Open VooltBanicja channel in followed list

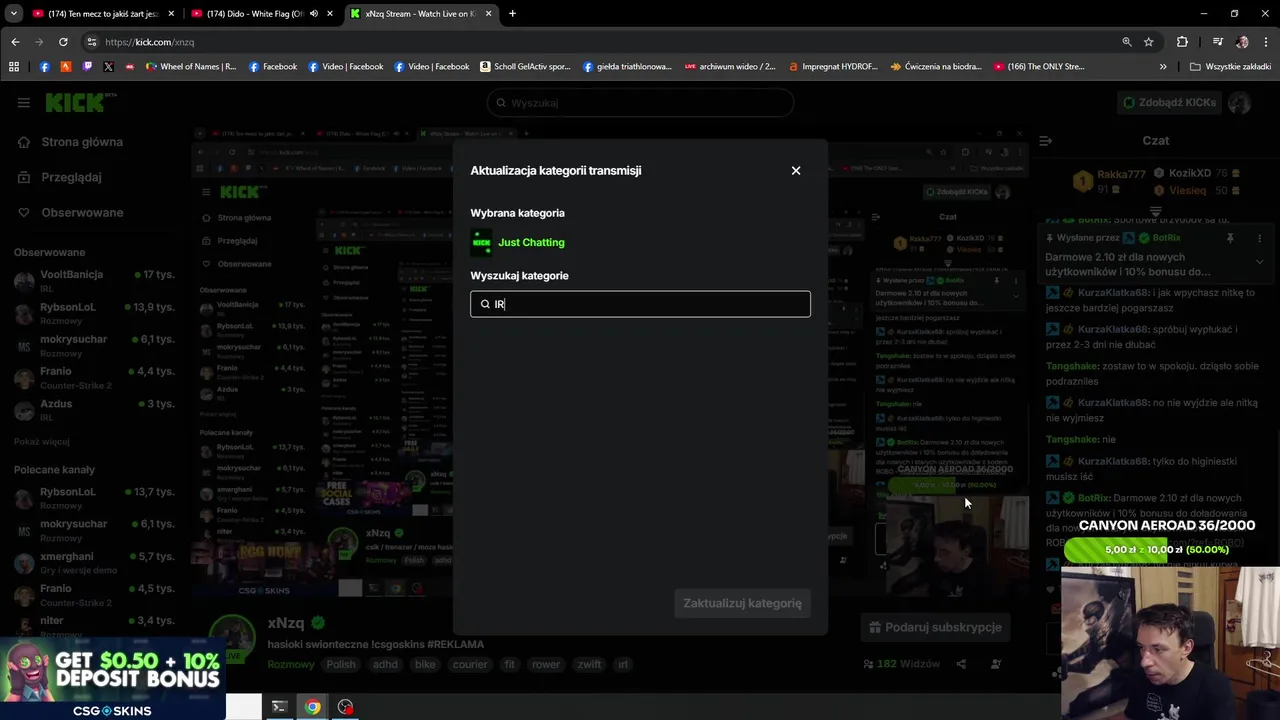click(95, 280)
